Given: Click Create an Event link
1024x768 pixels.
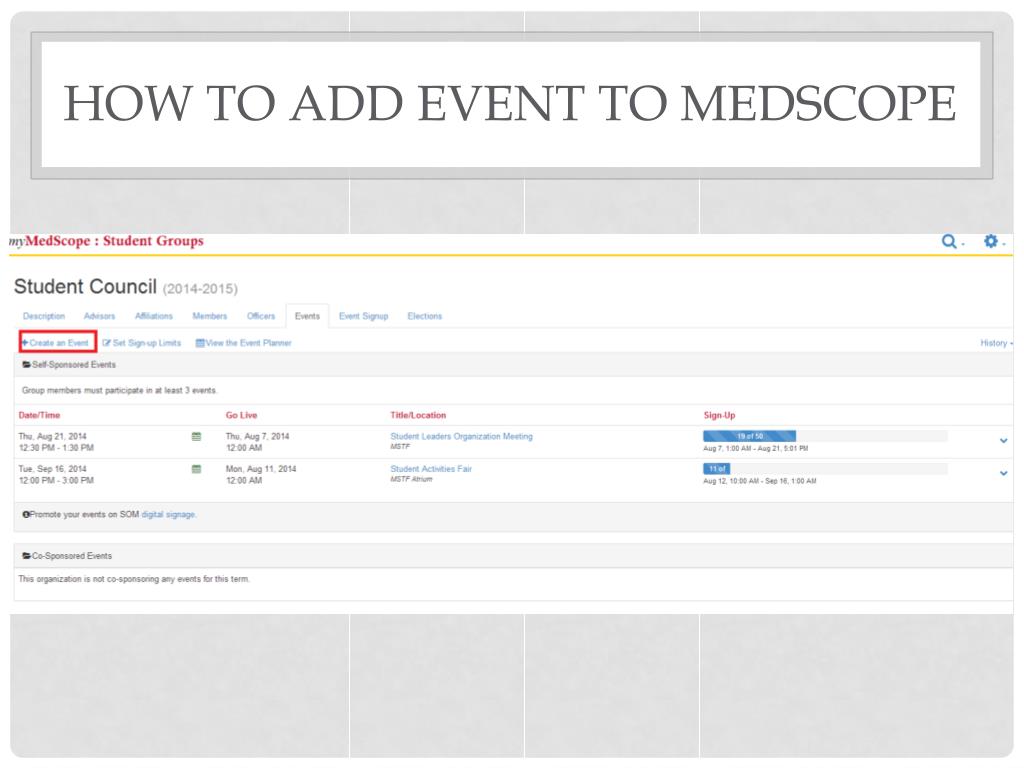Looking at the screenshot, I should [x=56, y=343].
